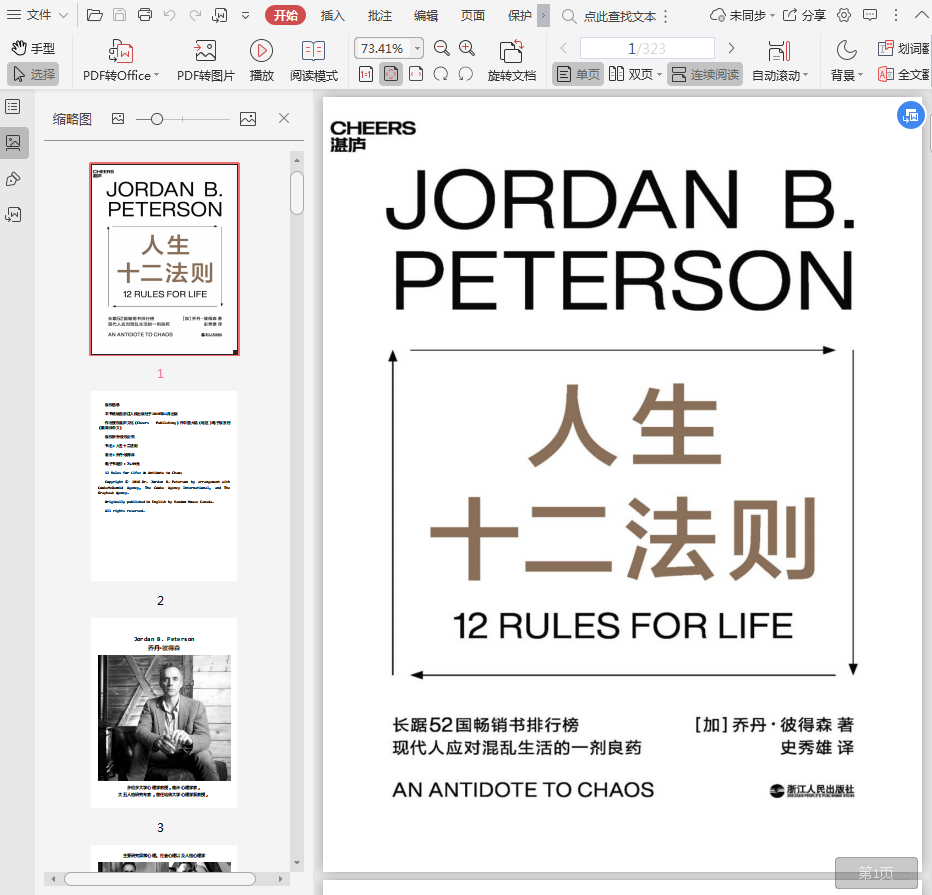Click the 分享 share button

(804, 15)
